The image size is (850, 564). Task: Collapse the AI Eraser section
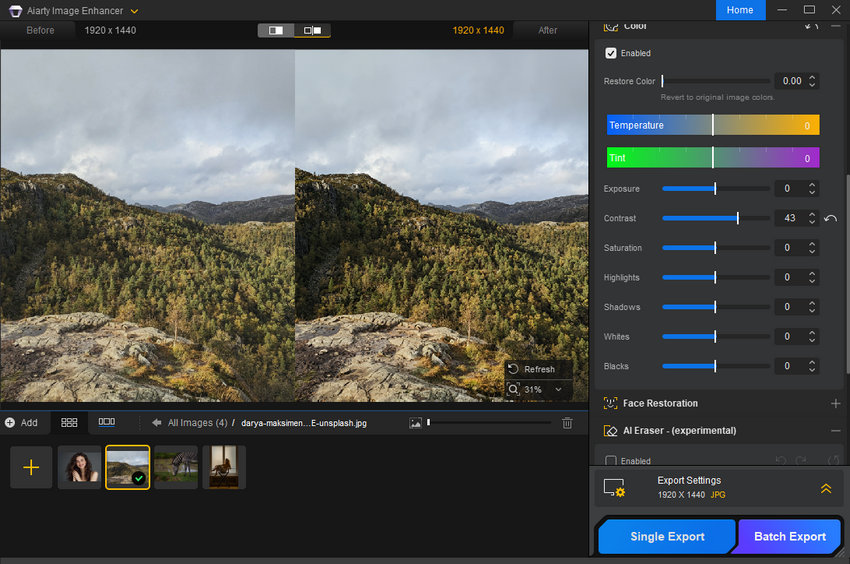[x=835, y=431]
